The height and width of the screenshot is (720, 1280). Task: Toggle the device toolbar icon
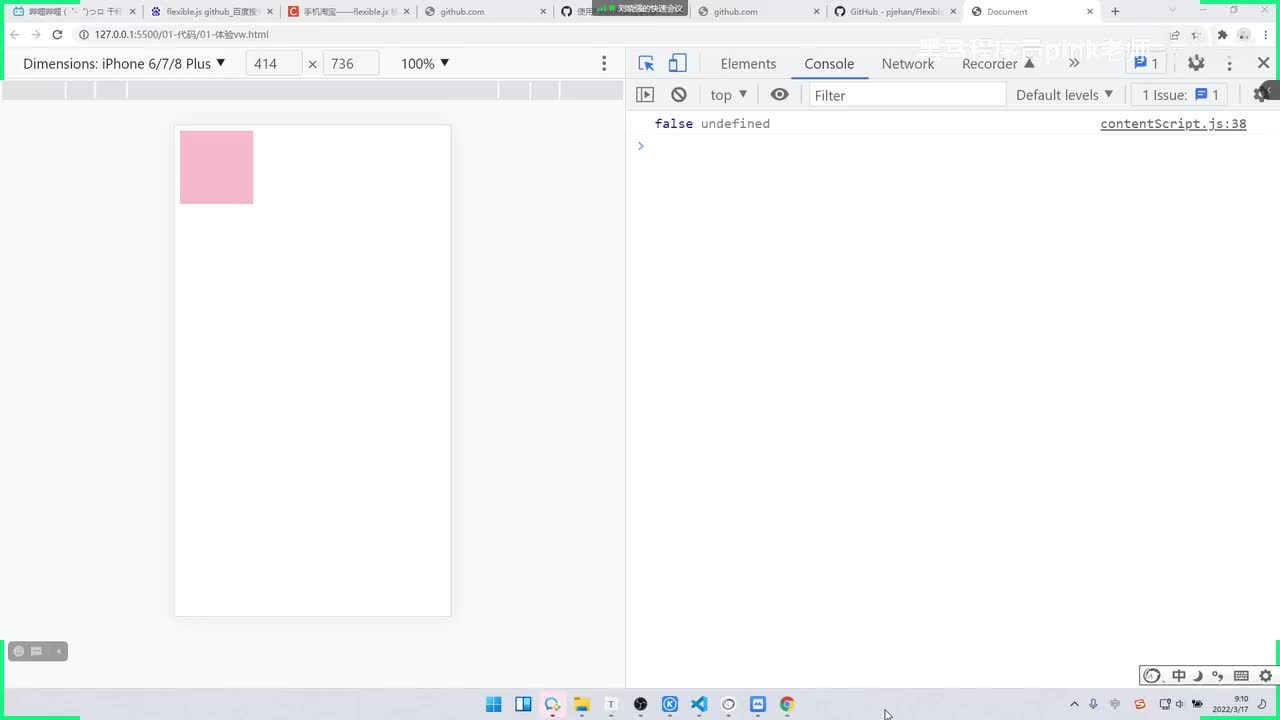(x=677, y=63)
